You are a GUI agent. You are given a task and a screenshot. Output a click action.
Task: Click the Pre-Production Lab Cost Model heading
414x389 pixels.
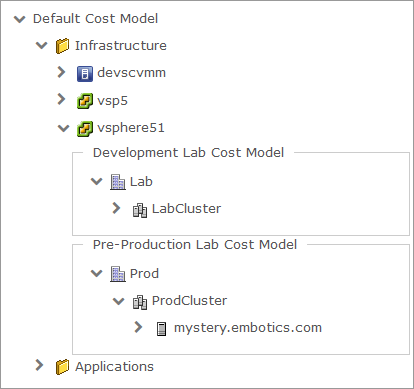(195, 245)
